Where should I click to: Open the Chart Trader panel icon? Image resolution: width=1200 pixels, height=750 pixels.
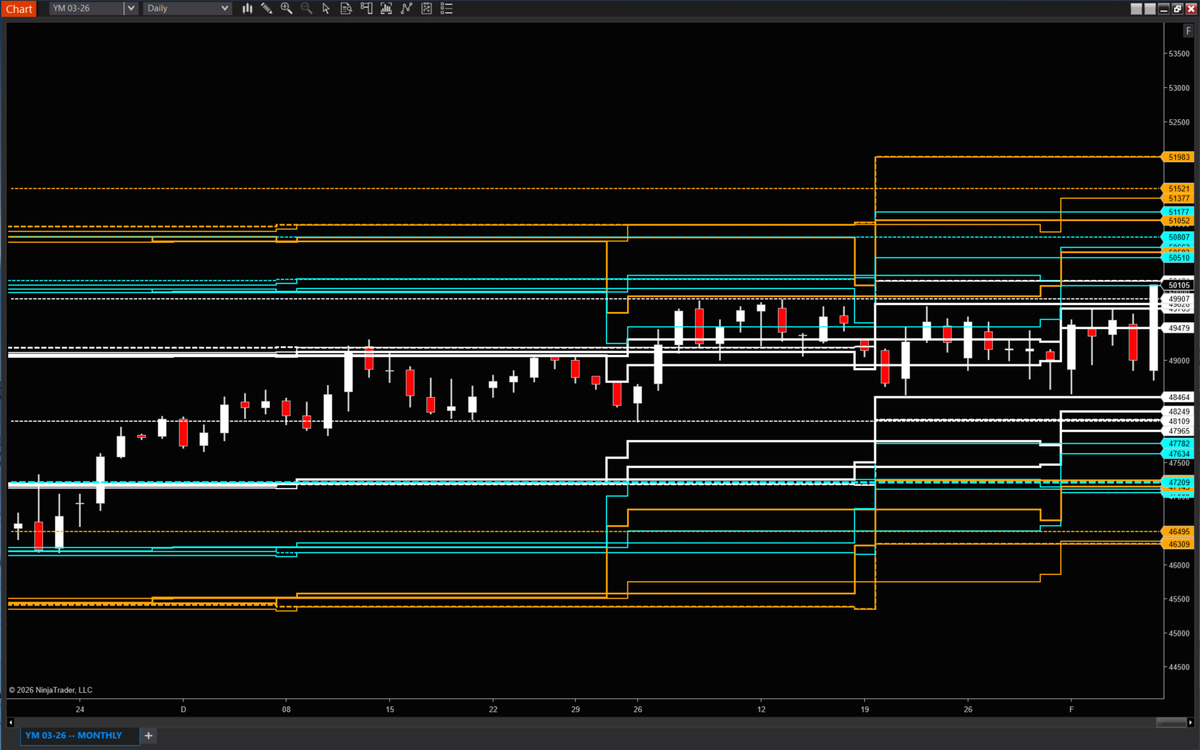(x=366, y=9)
